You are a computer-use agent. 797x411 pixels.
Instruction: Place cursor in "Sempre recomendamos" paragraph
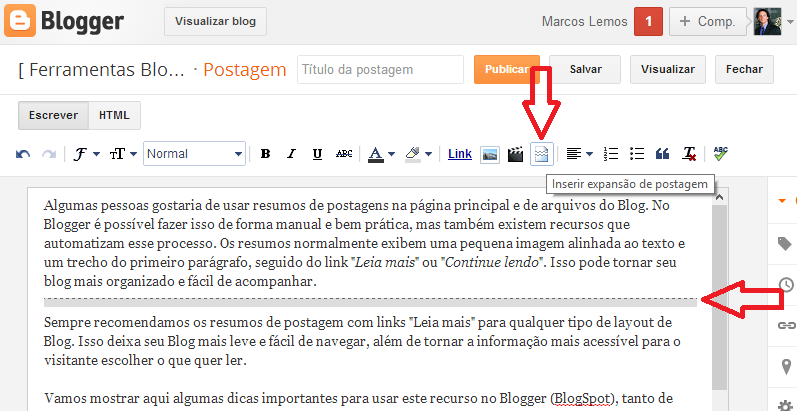click(x=362, y=341)
